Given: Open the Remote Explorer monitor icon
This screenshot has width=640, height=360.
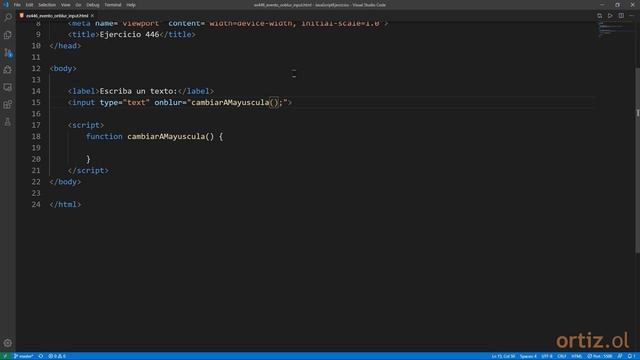Looking at the screenshot, I should (8, 87).
